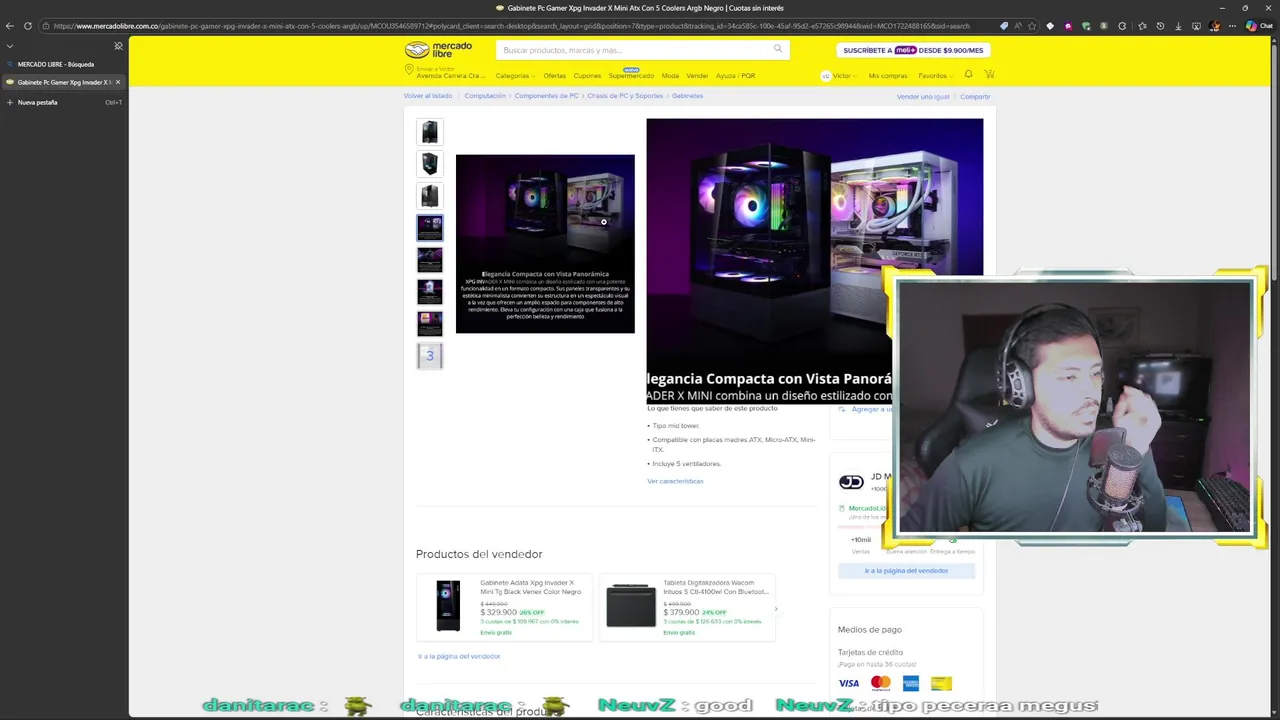Advance the seller products carousel arrow
Screen dimensions: 1280x720
[776, 608]
